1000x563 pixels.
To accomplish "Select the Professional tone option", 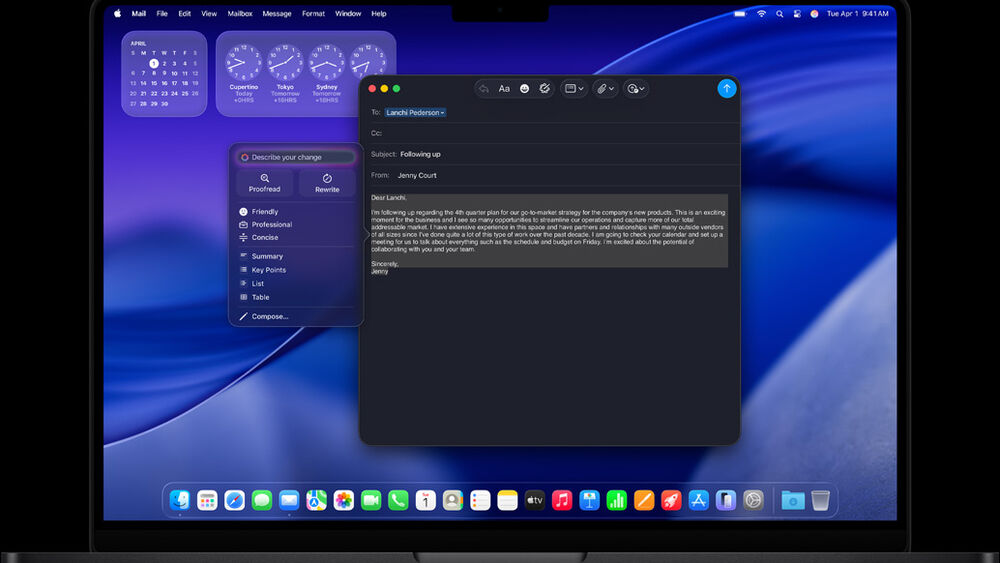I will (x=271, y=225).
